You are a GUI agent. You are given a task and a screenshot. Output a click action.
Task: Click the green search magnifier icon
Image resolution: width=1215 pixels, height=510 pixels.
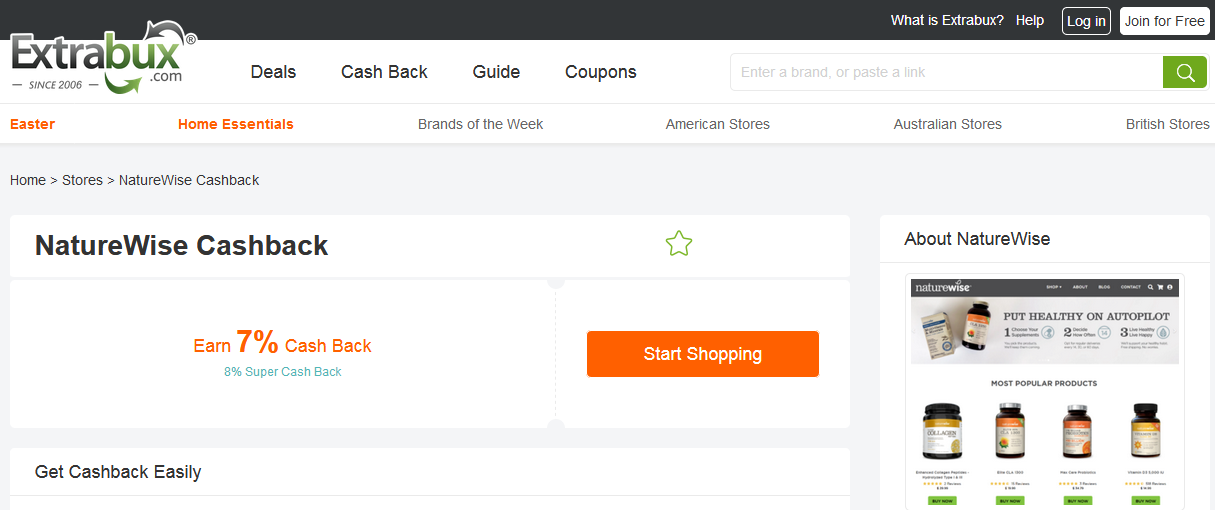[x=1185, y=72]
